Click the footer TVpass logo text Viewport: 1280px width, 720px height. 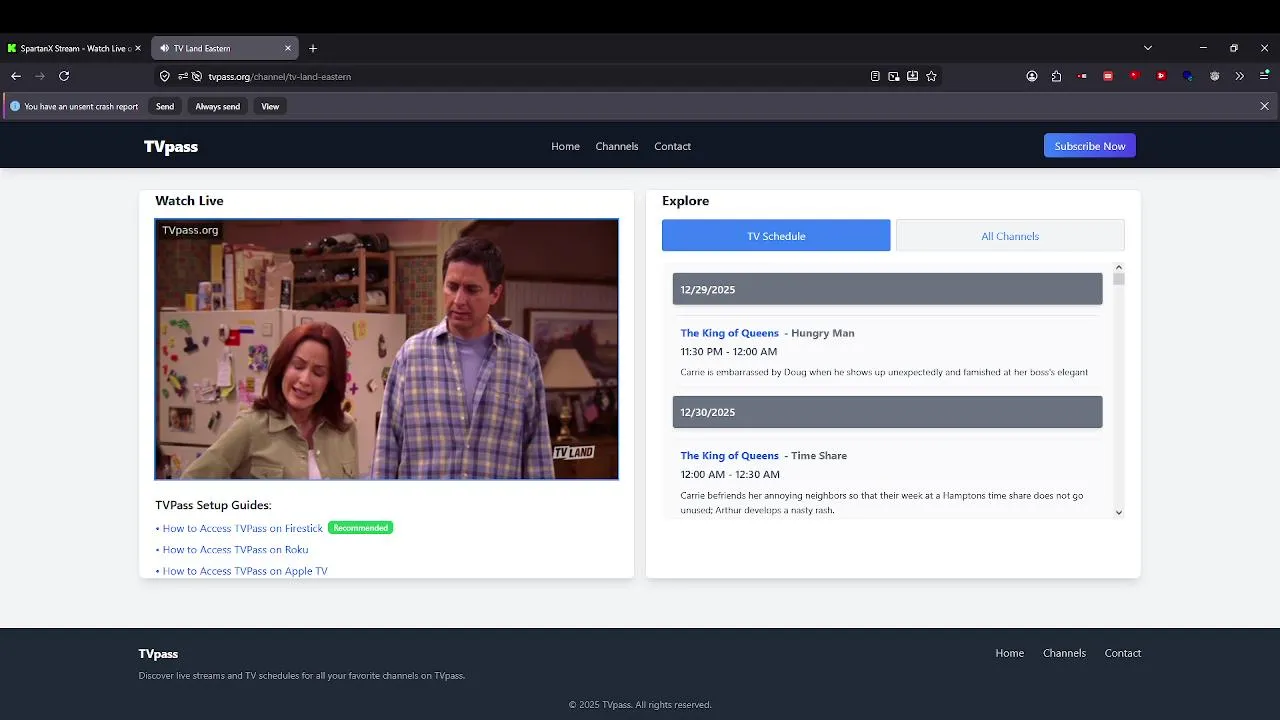(x=158, y=654)
